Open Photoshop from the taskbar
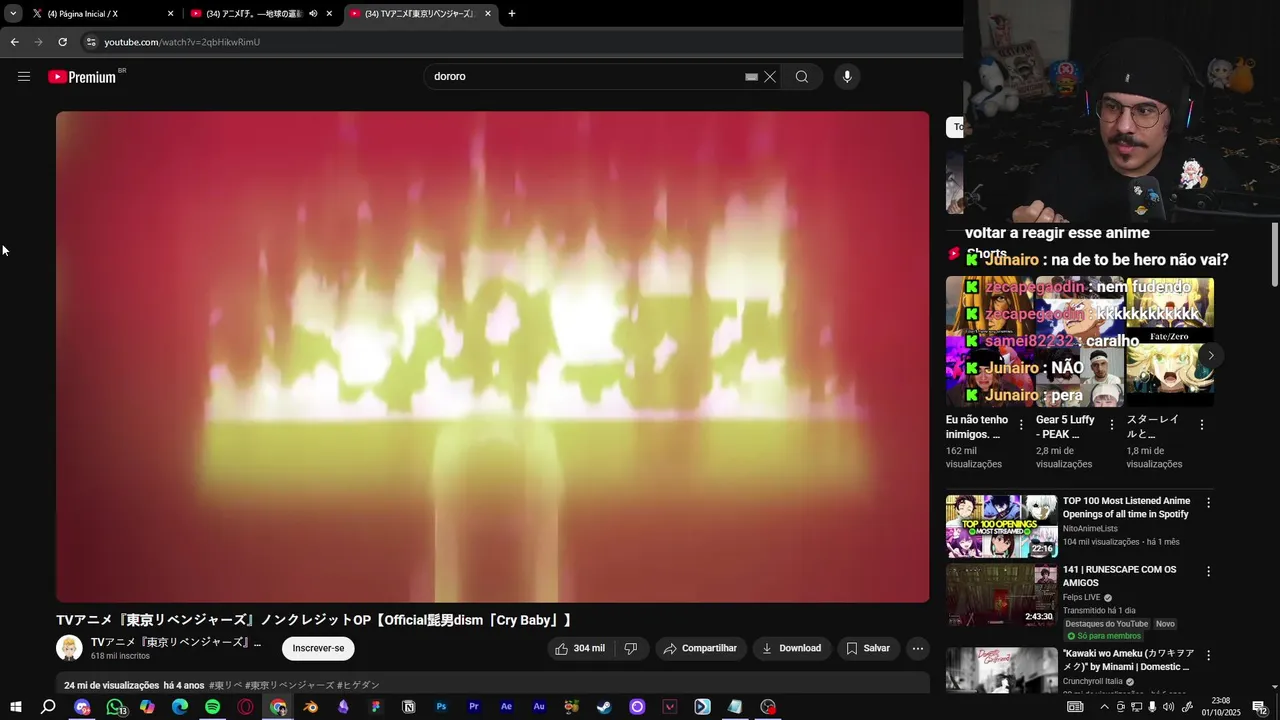Viewport: 1280px width, 720px height. click(x=441, y=707)
